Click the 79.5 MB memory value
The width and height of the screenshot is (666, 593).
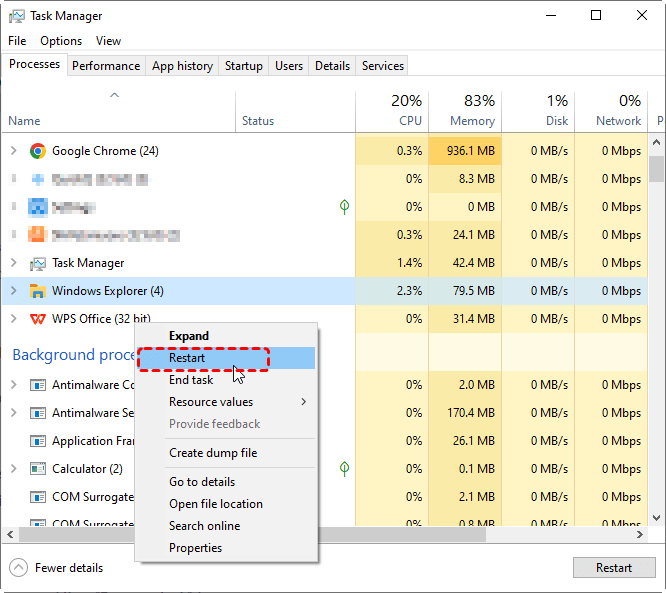pyautogui.click(x=474, y=291)
